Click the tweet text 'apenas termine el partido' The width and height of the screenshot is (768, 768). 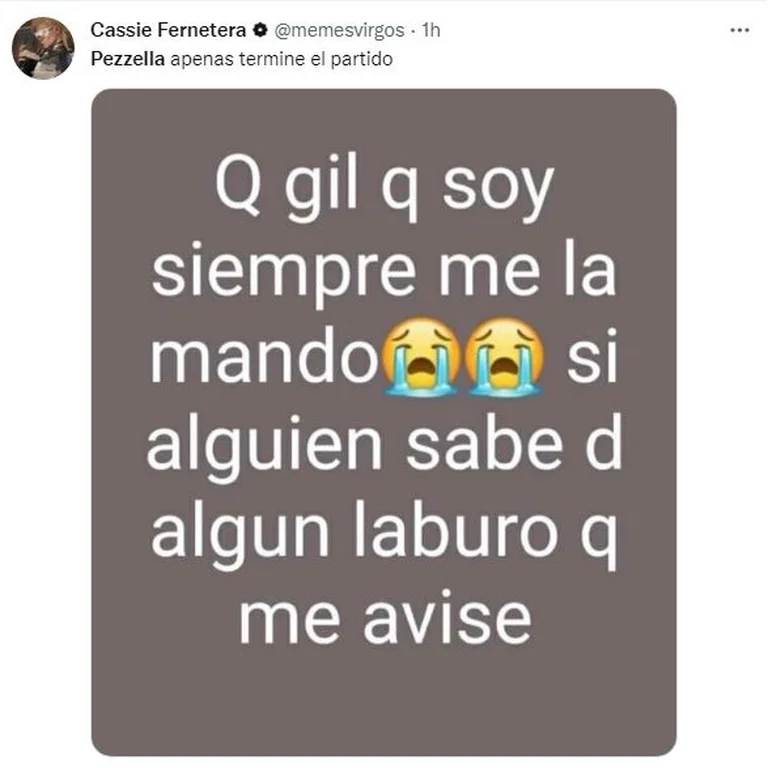click(x=282, y=59)
